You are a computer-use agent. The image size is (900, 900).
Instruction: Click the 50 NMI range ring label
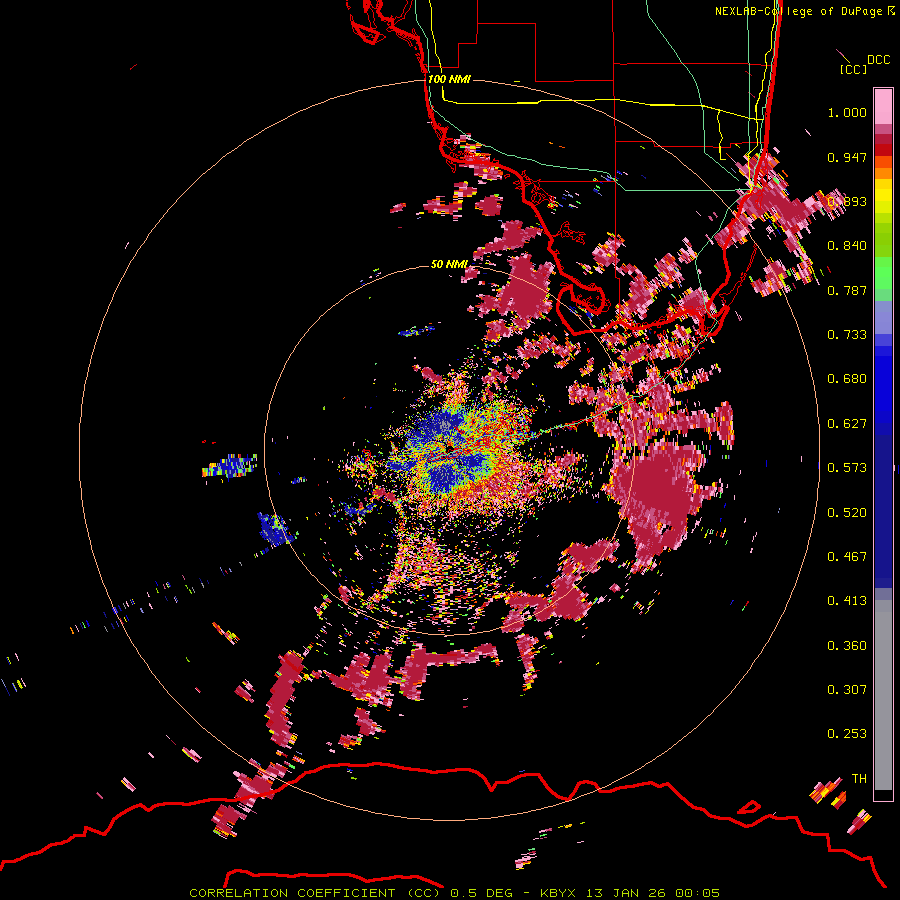pyautogui.click(x=449, y=264)
